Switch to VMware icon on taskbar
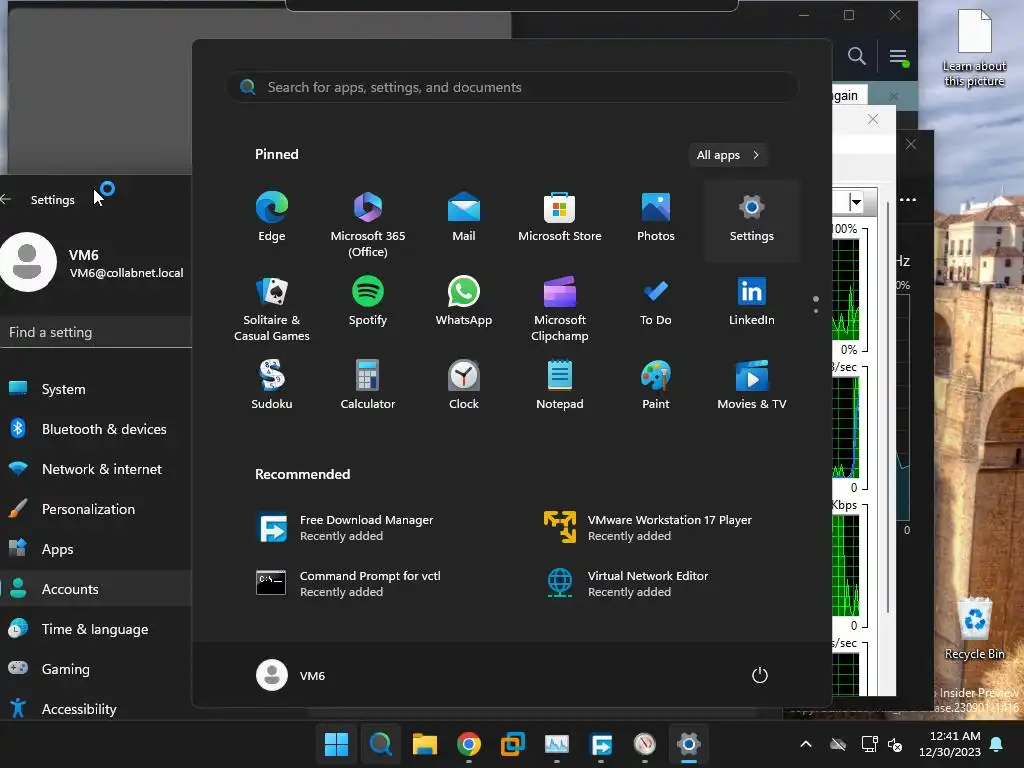The image size is (1024, 768). (513, 744)
